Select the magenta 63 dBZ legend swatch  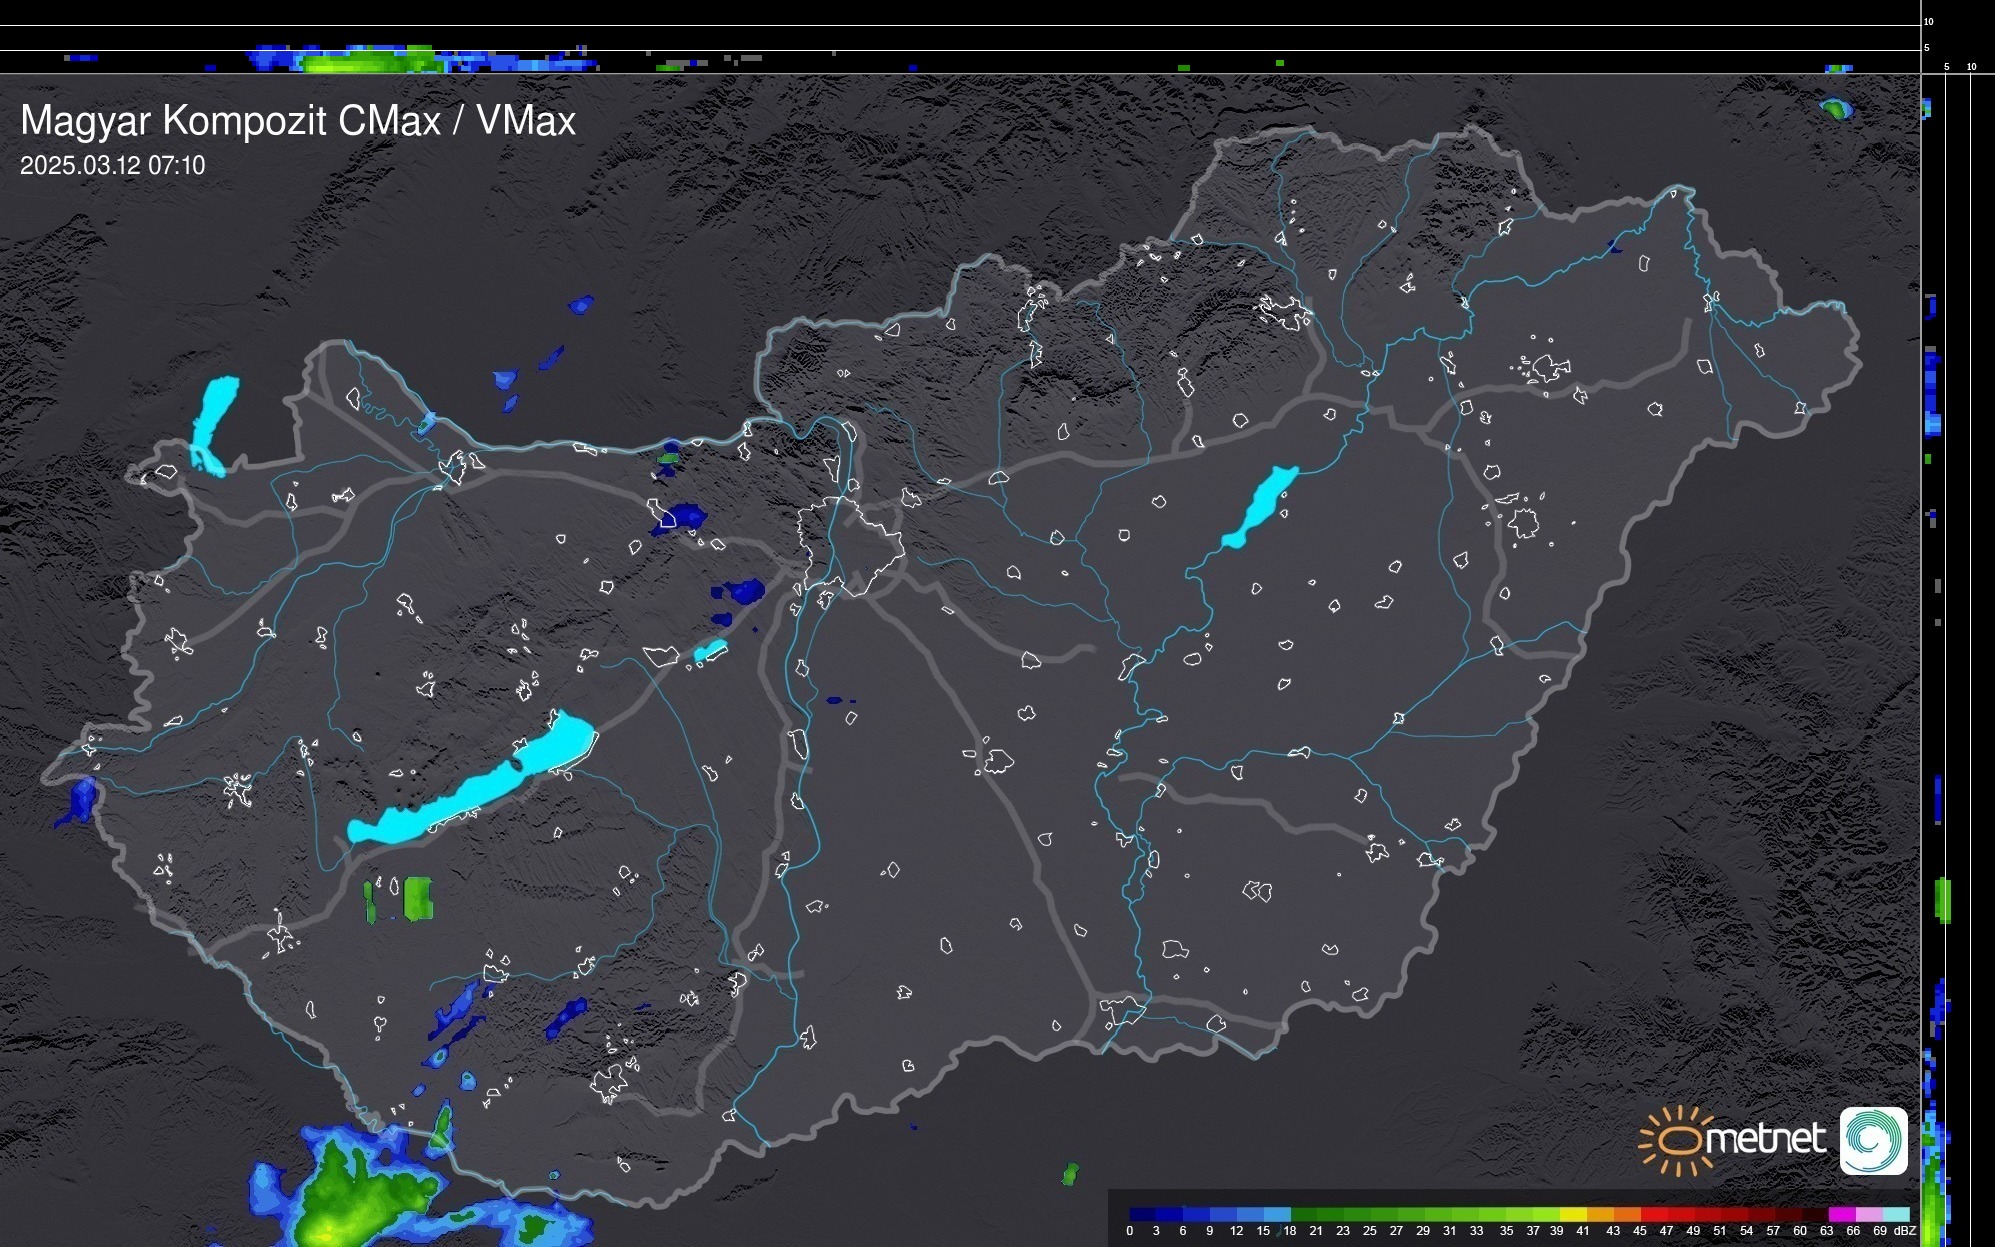click(x=1840, y=1214)
